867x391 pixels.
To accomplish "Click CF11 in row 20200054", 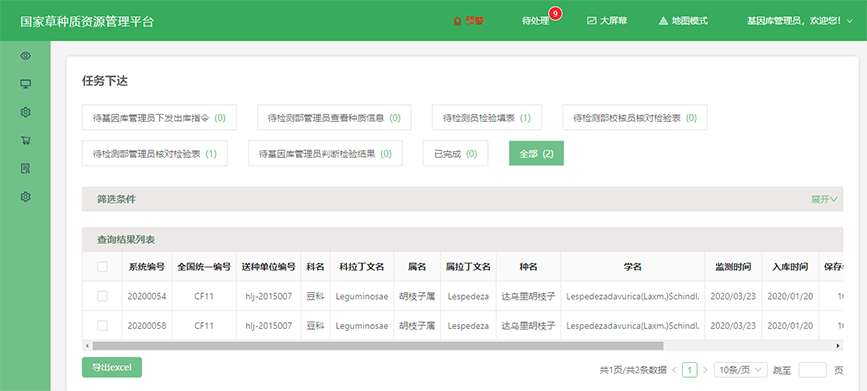I will [x=204, y=296].
